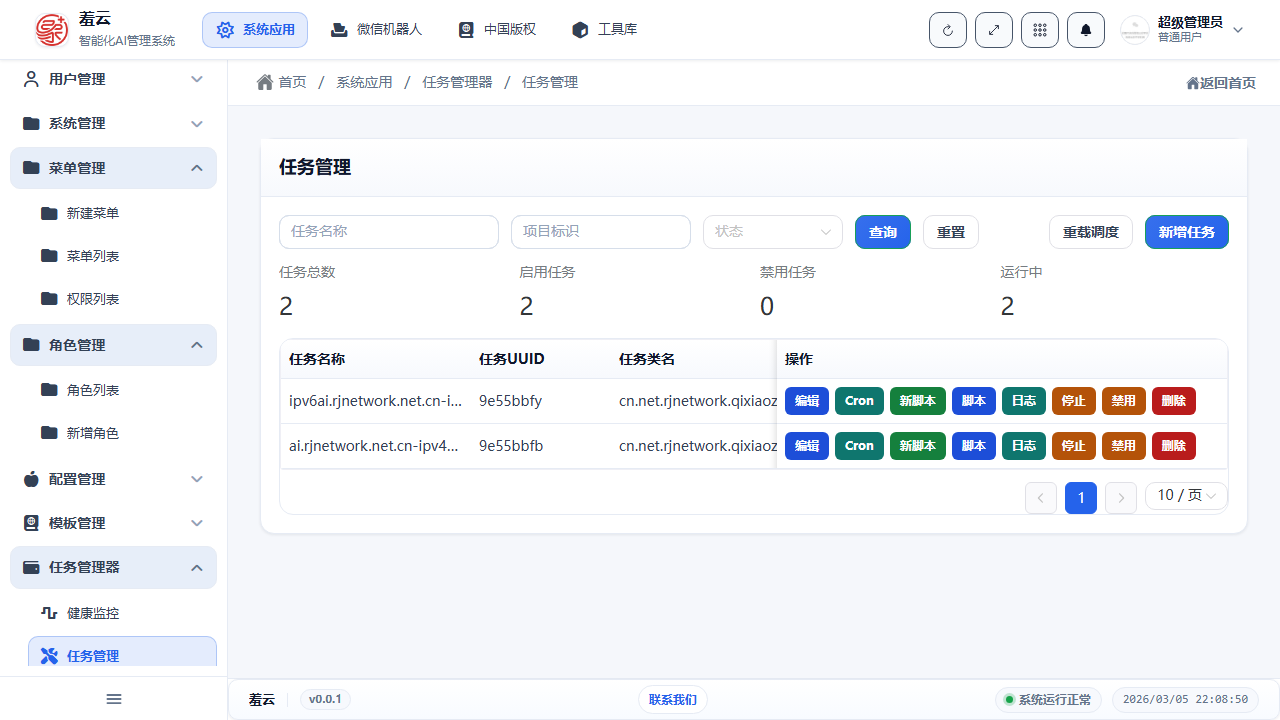This screenshot has width=1280, height=720.
Task: Click the fullscreen expand icon
Action: click(993, 29)
